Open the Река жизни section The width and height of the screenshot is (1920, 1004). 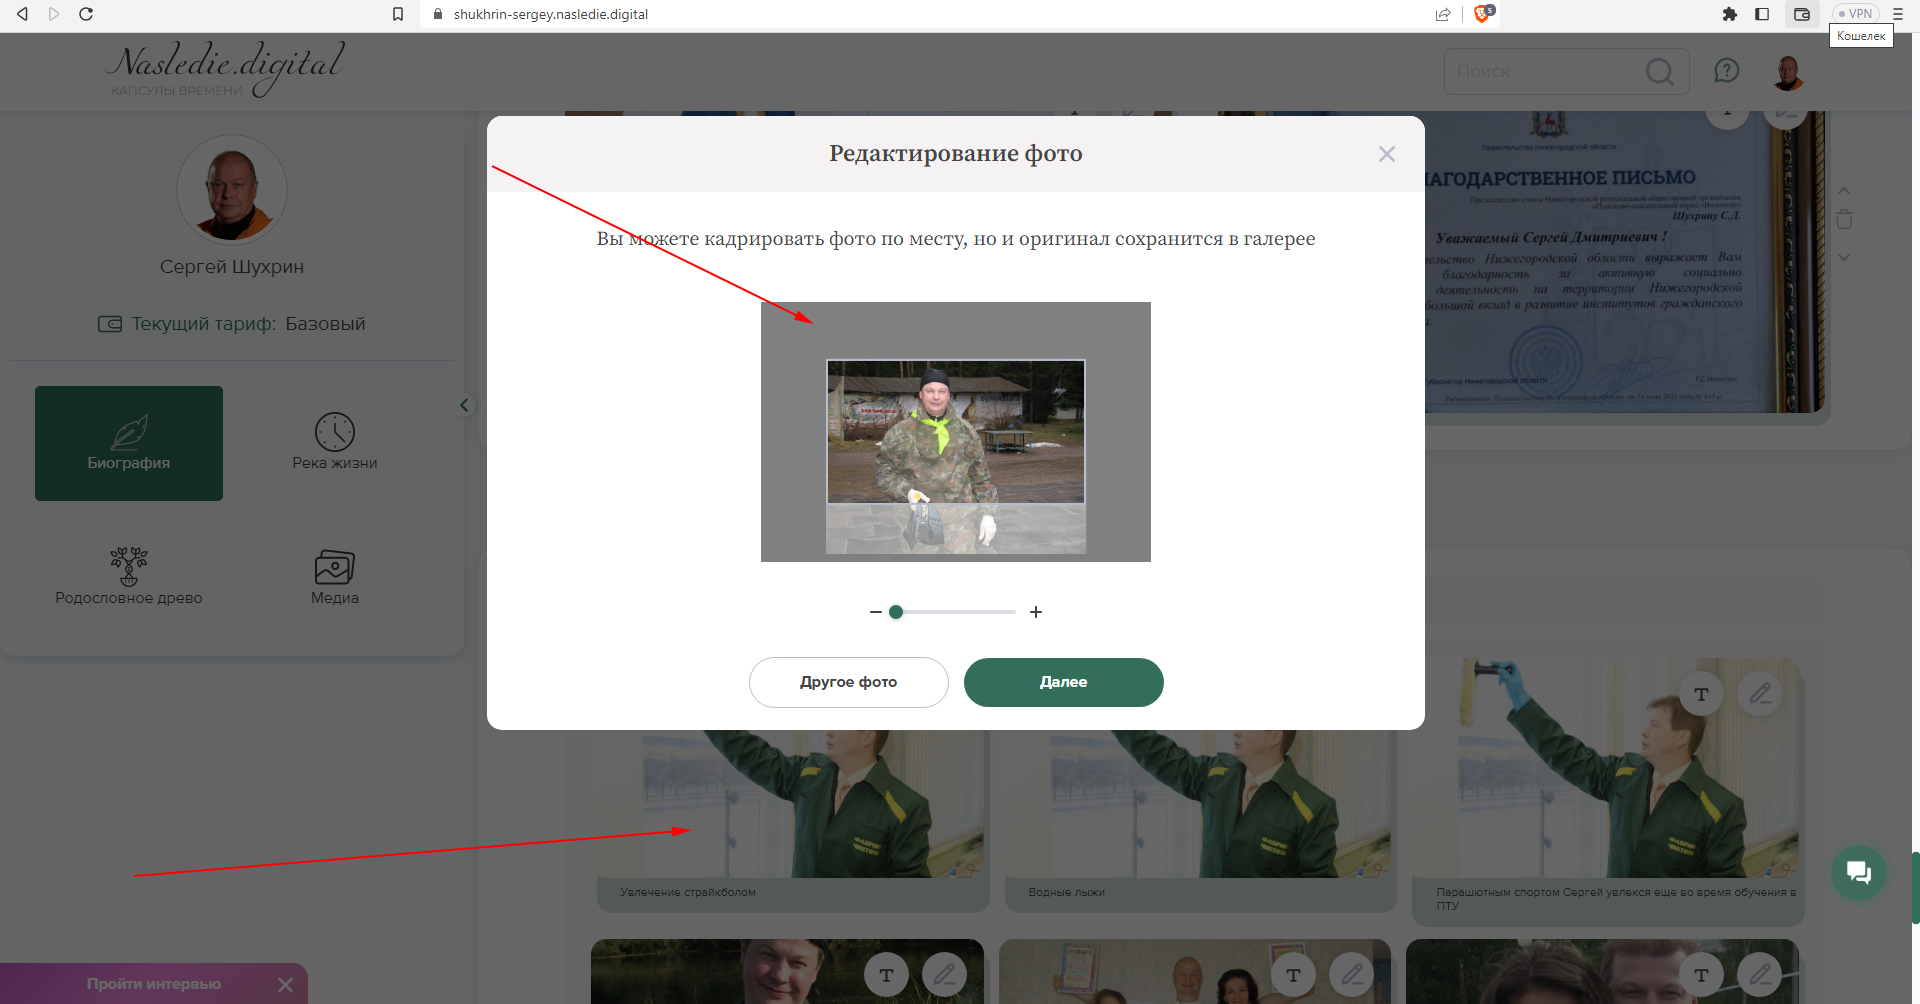pyautogui.click(x=335, y=443)
